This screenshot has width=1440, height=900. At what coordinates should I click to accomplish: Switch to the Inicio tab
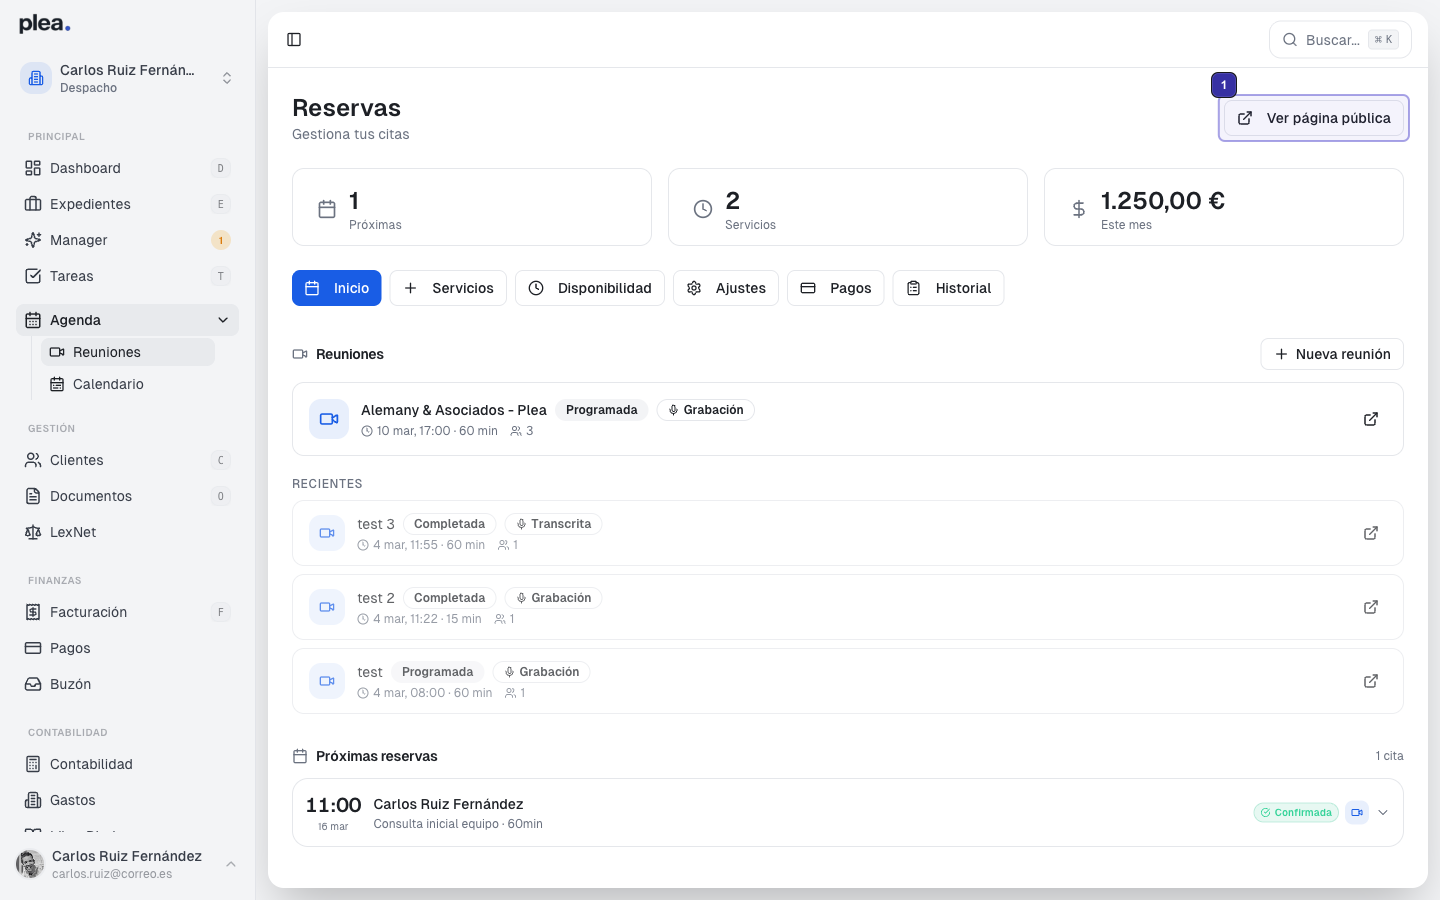click(337, 288)
